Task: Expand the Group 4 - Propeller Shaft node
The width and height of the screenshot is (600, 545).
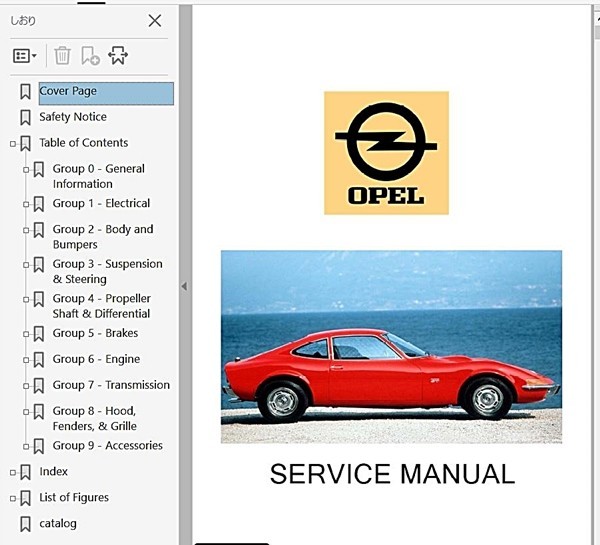Action: [x=26, y=299]
